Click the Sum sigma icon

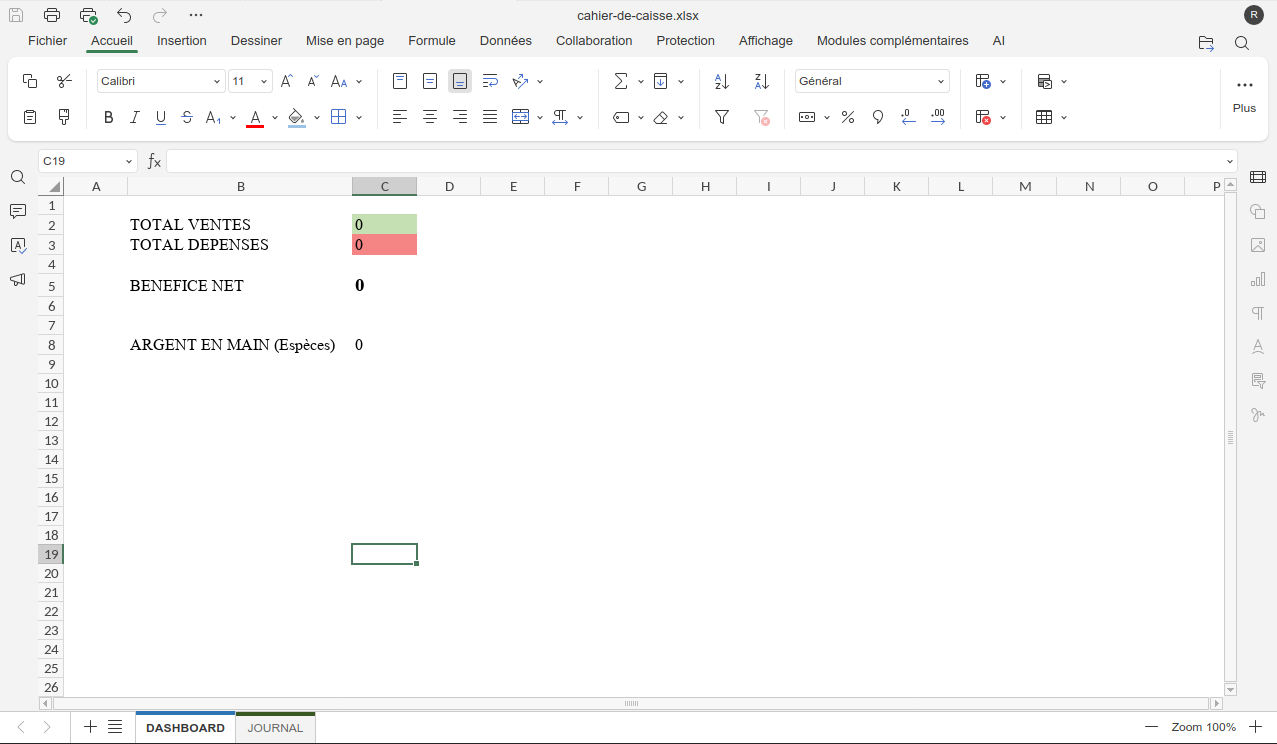(621, 81)
